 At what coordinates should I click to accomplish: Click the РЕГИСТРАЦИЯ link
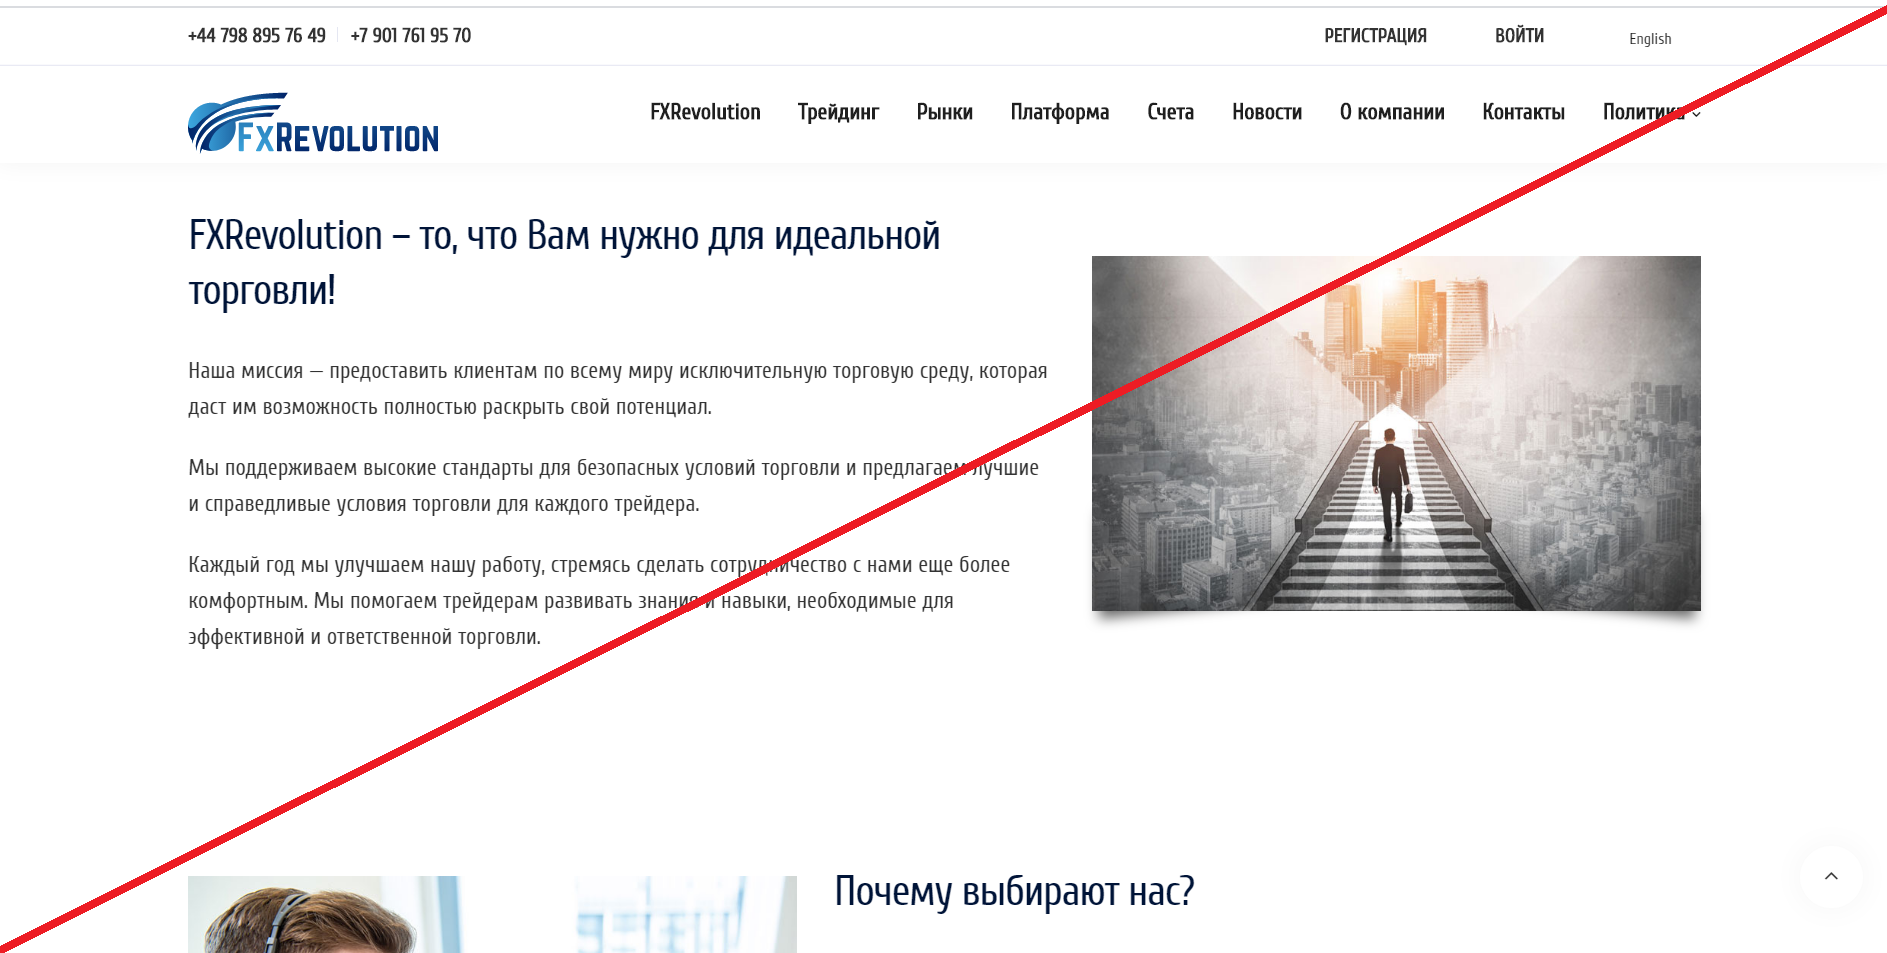pos(1375,36)
